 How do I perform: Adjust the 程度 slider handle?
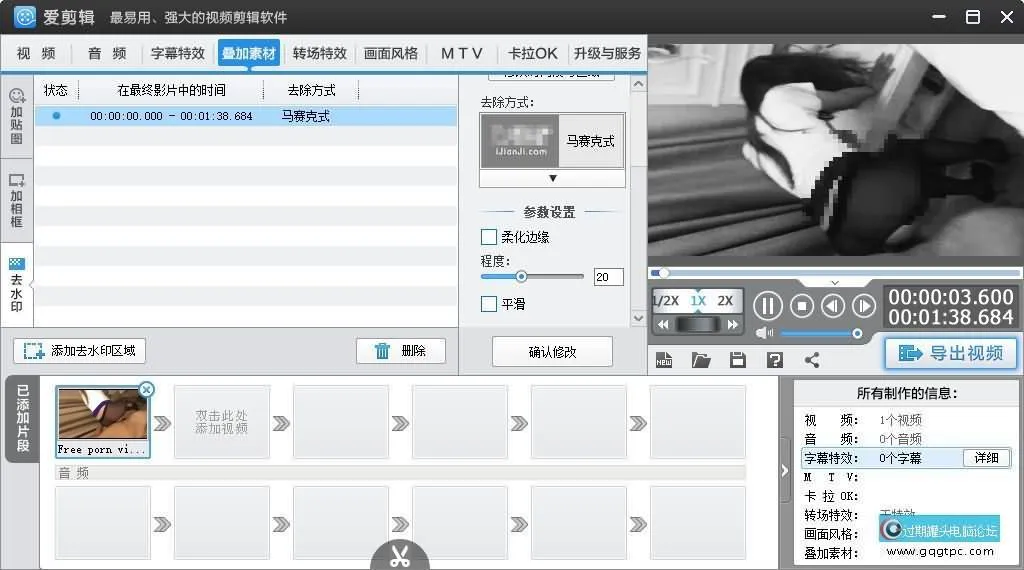pos(521,277)
